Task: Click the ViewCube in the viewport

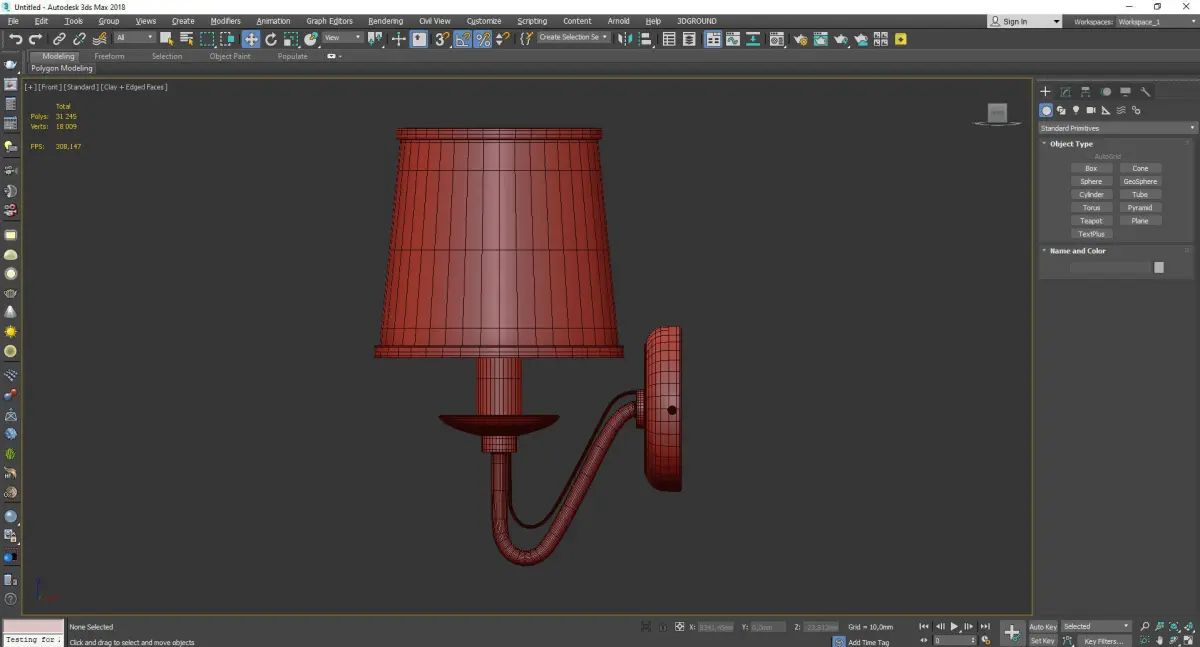Action: coord(996,114)
